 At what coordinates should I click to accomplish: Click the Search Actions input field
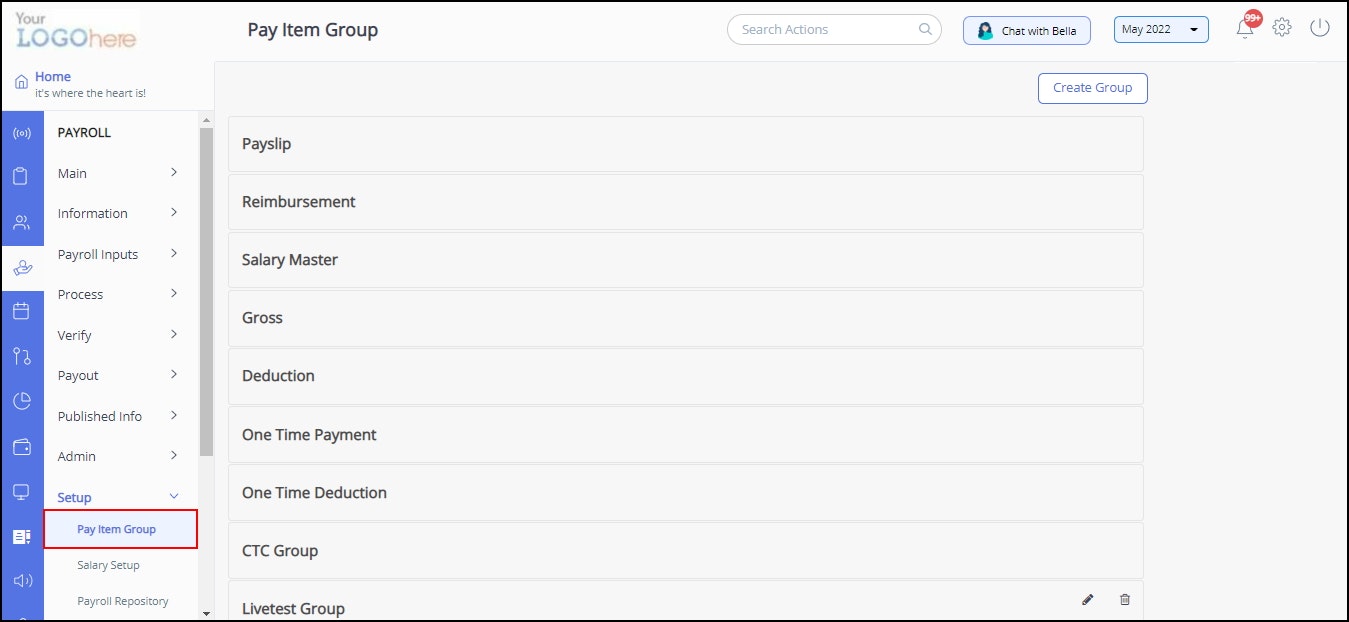point(834,29)
